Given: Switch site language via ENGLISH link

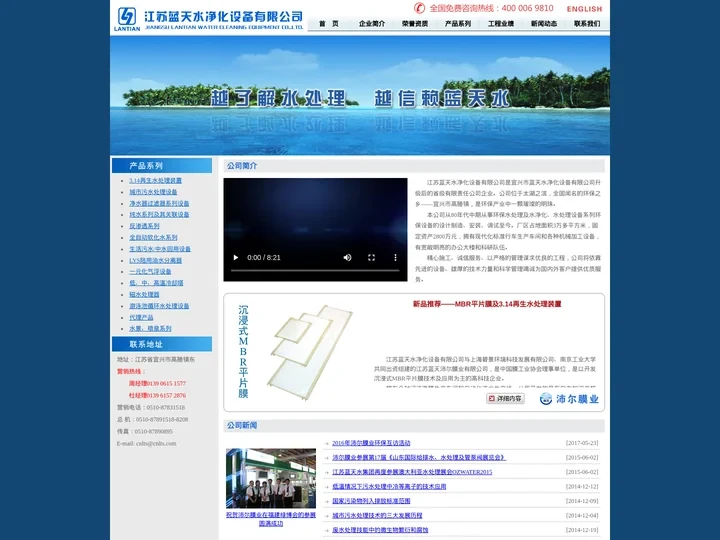Looking at the screenshot, I should coord(584,9).
